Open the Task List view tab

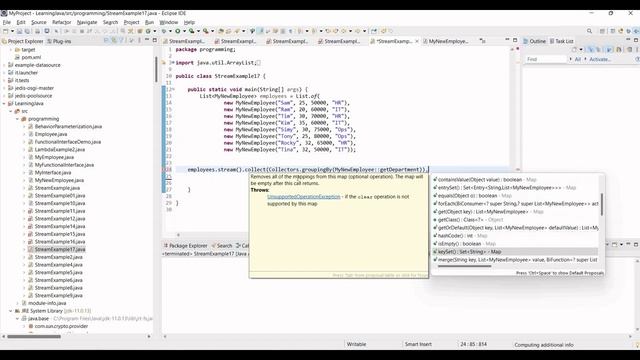(x=562, y=41)
